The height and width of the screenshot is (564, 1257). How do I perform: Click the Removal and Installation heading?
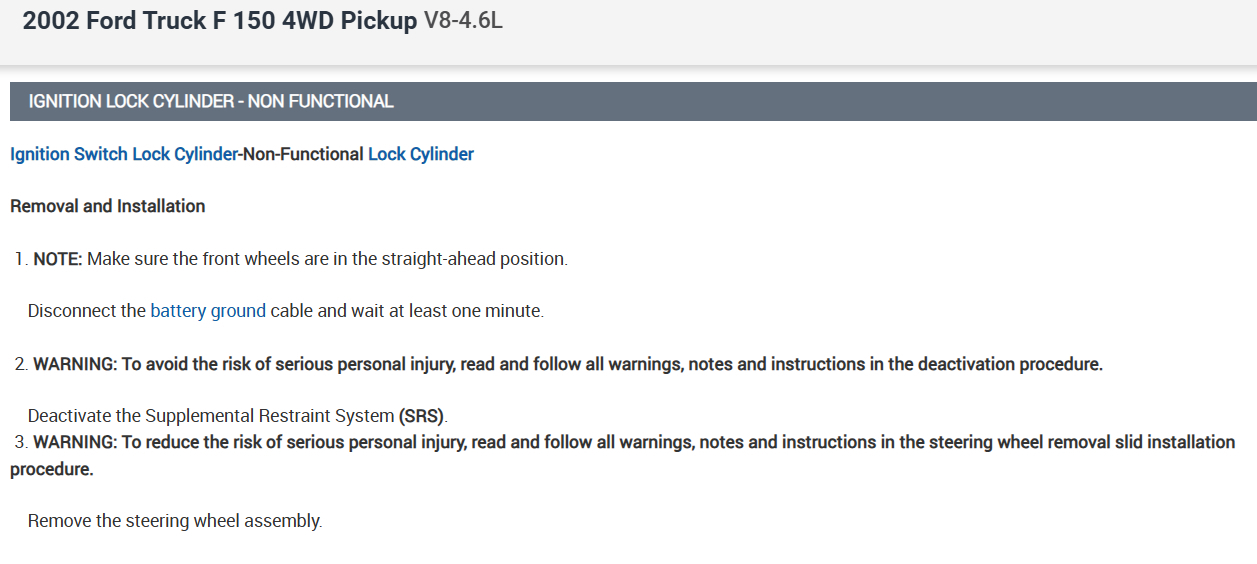click(x=107, y=206)
